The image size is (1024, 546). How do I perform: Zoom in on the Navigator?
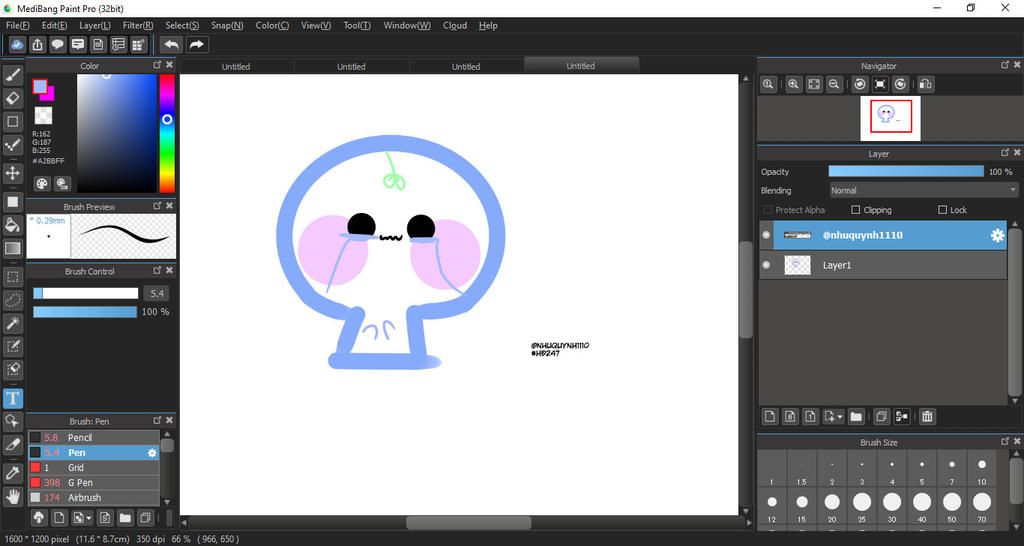(793, 84)
